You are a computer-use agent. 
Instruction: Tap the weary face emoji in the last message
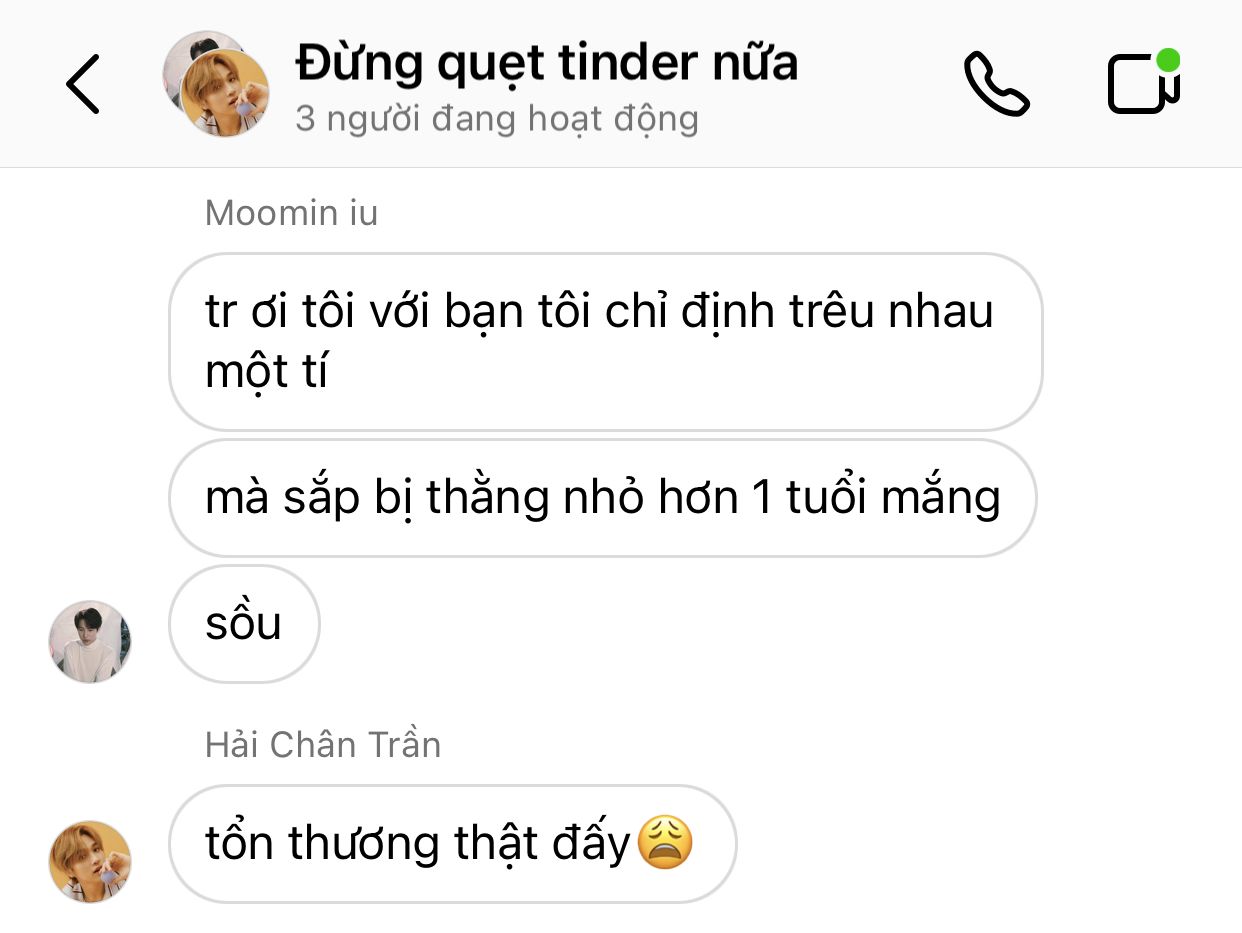(665, 842)
